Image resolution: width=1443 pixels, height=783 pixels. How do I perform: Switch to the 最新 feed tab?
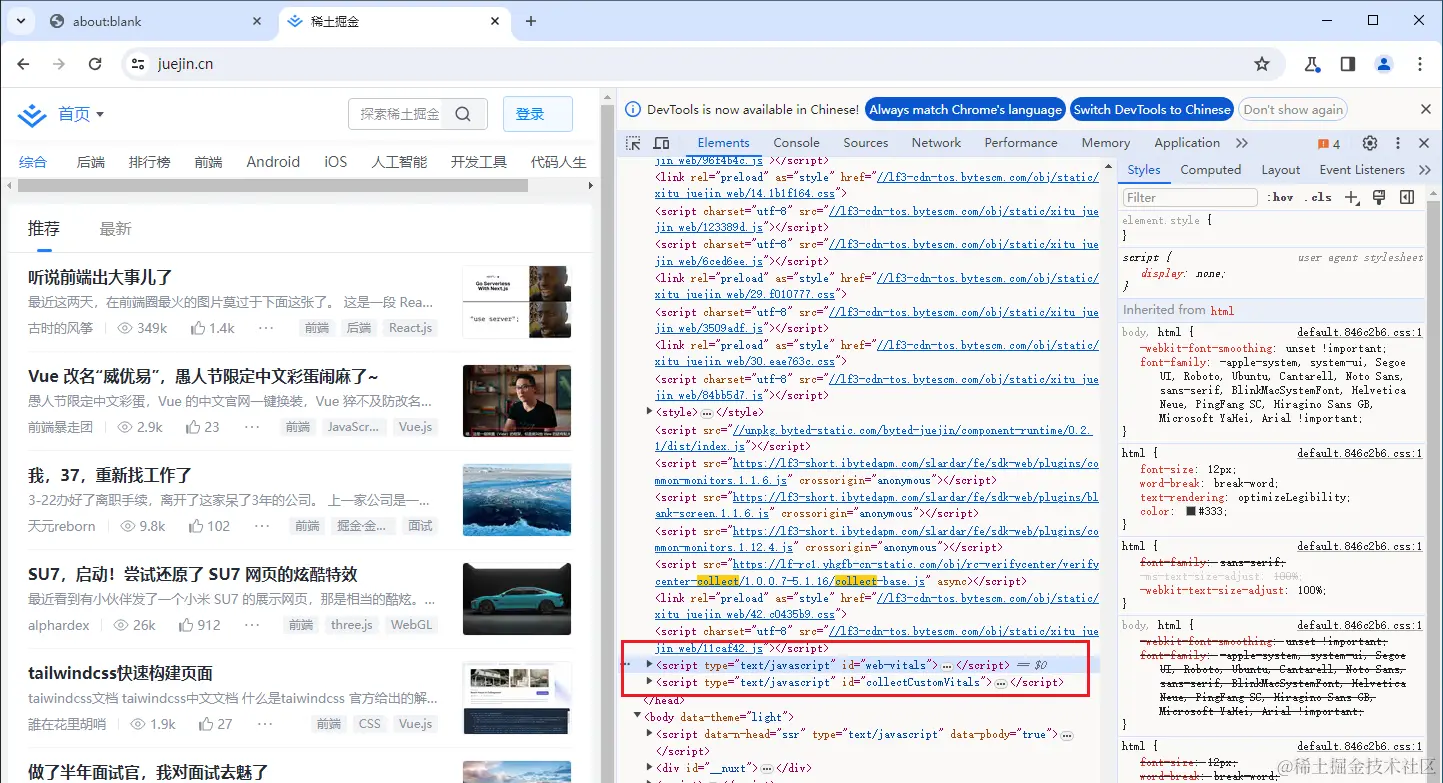(x=115, y=229)
